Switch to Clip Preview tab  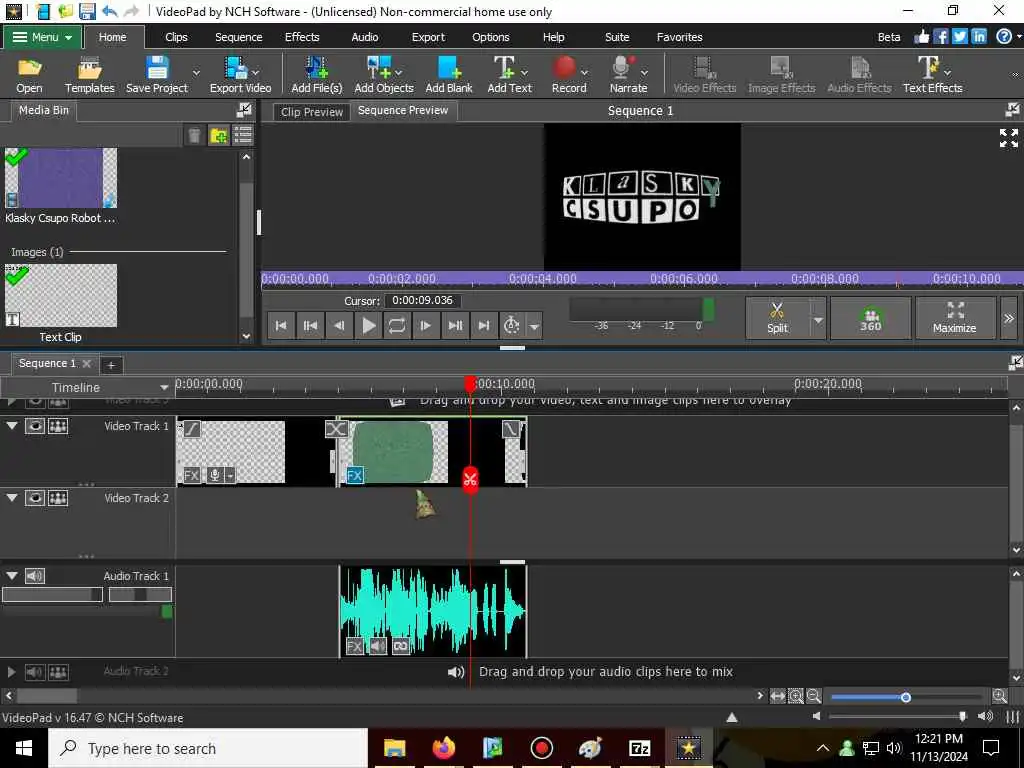click(312, 112)
